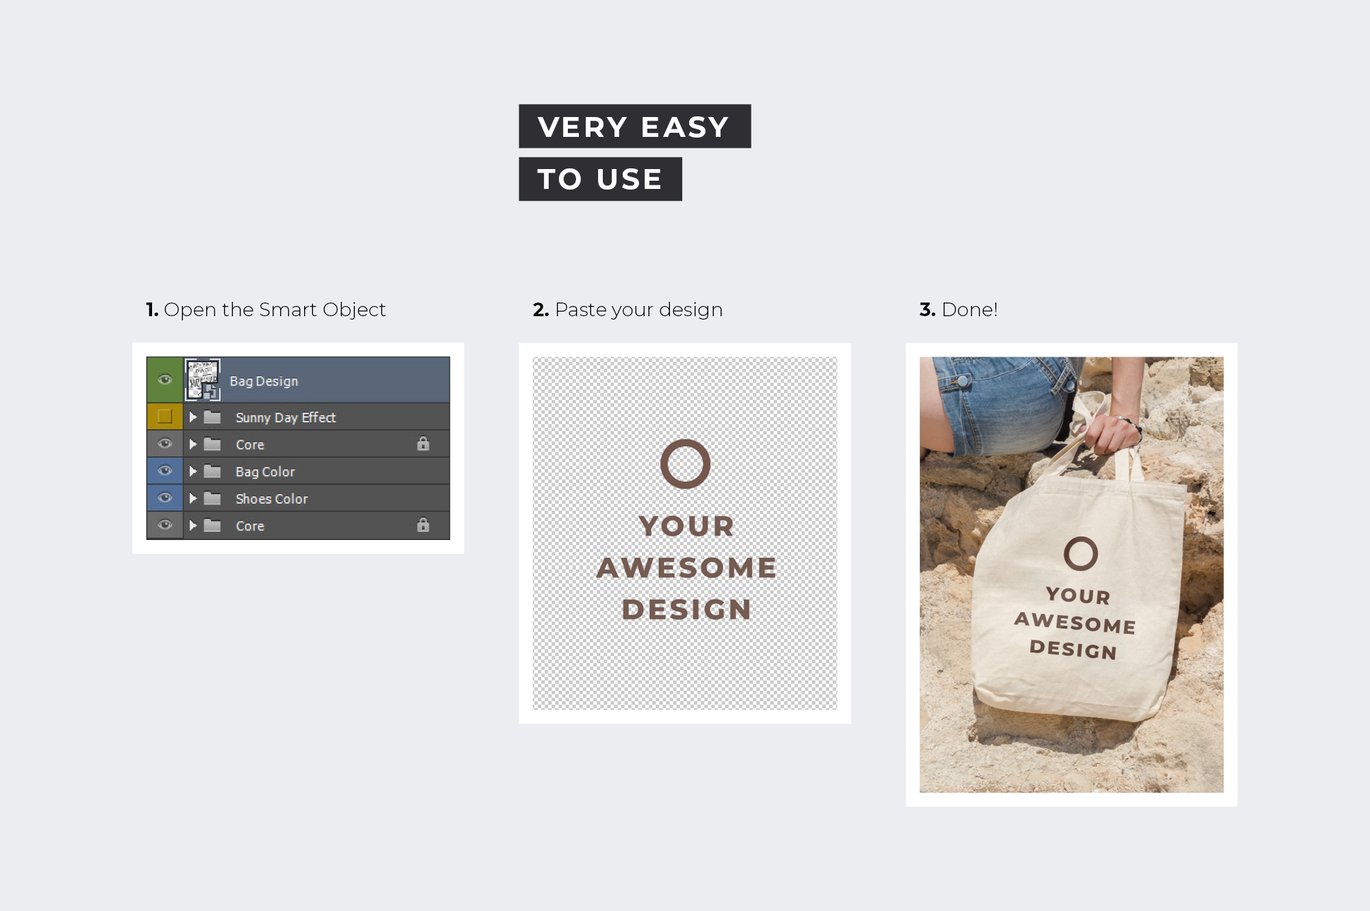Click the eye icon of the upper Core group

(x=165, y=444)
